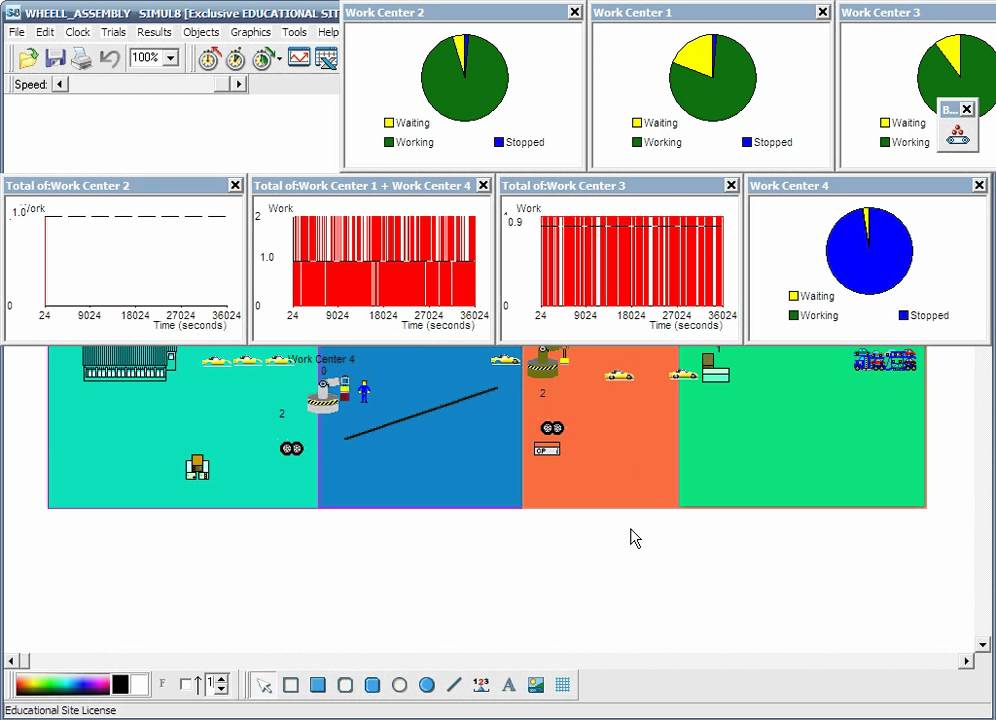The image size is (996, 720).
Task: Select the blue worker figure on the simulation
Action: (x=364, y=391)
